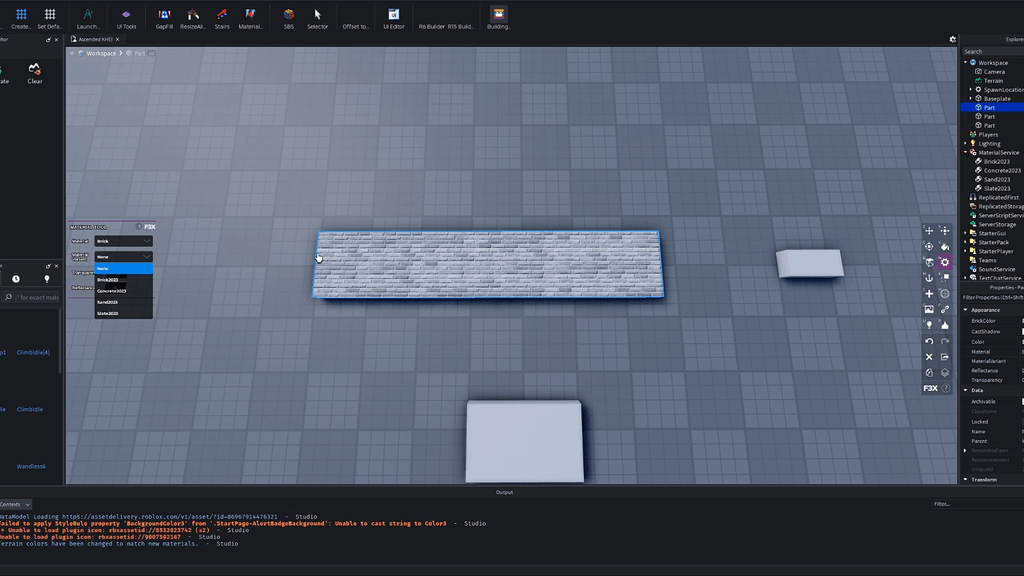Click the Clear button in left panel
1024x576 pixels.
35,73
